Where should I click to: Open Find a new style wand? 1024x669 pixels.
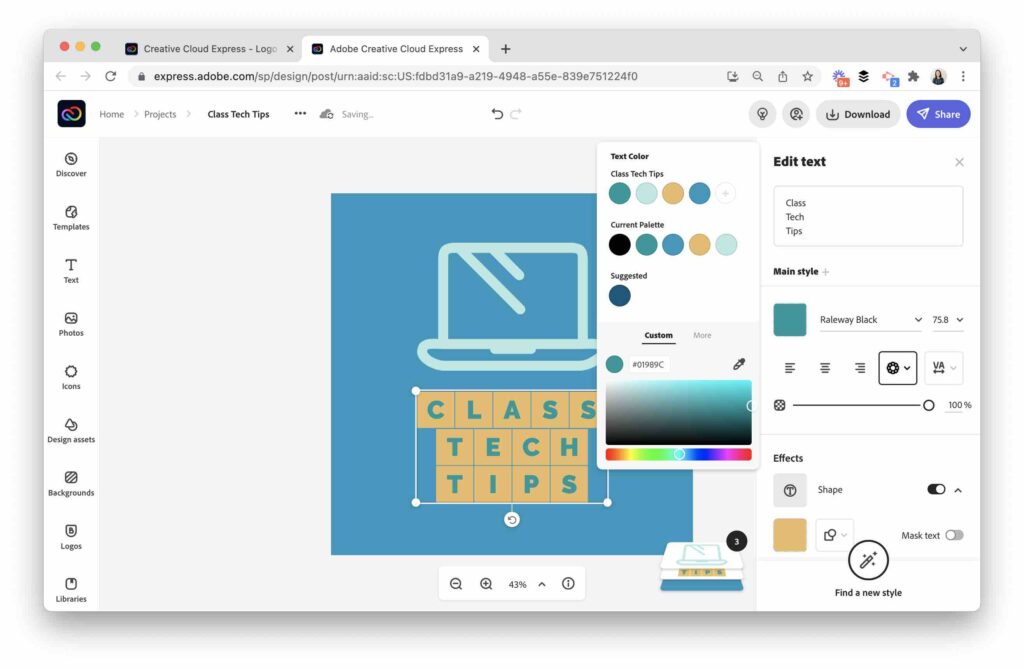(x=867, y=561)
